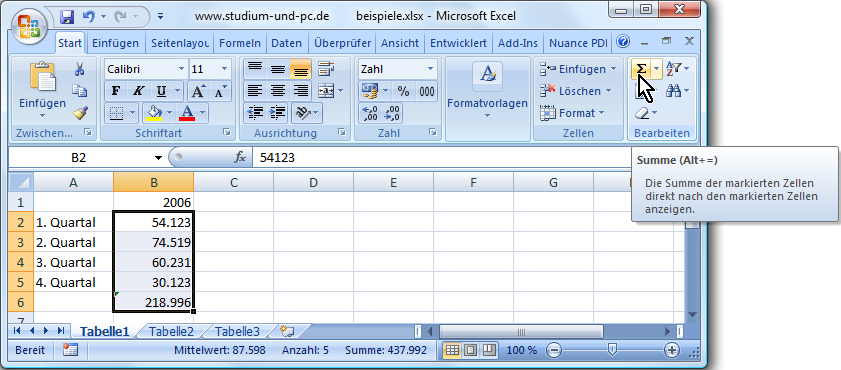Screen dimensions: 841x370
Task: Open the name box dropdown arrow
Action: click(158, 158)
